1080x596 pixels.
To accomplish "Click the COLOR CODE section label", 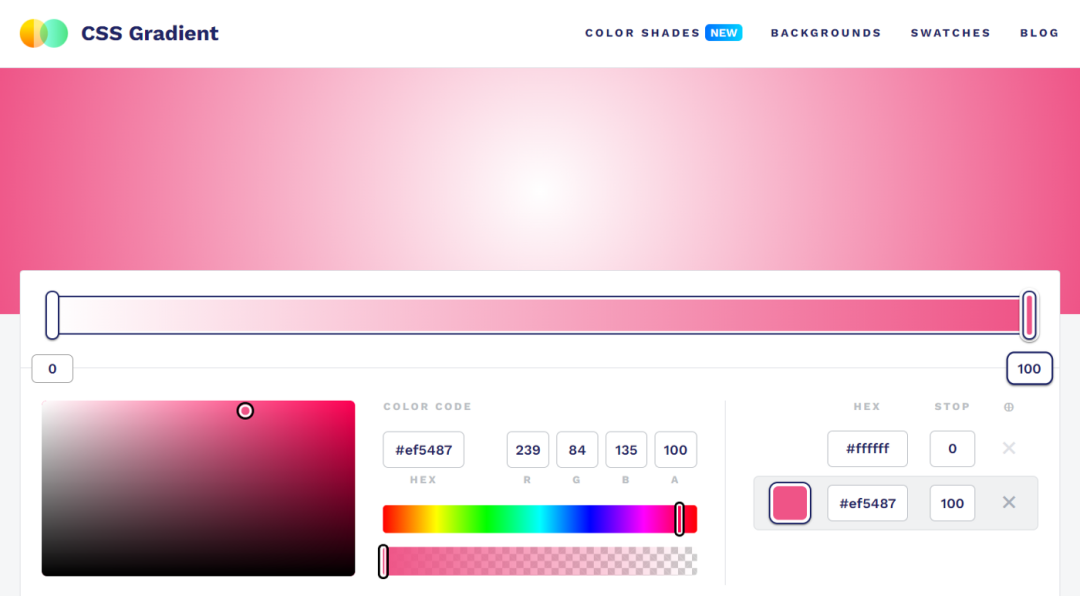I will (427, 407).
